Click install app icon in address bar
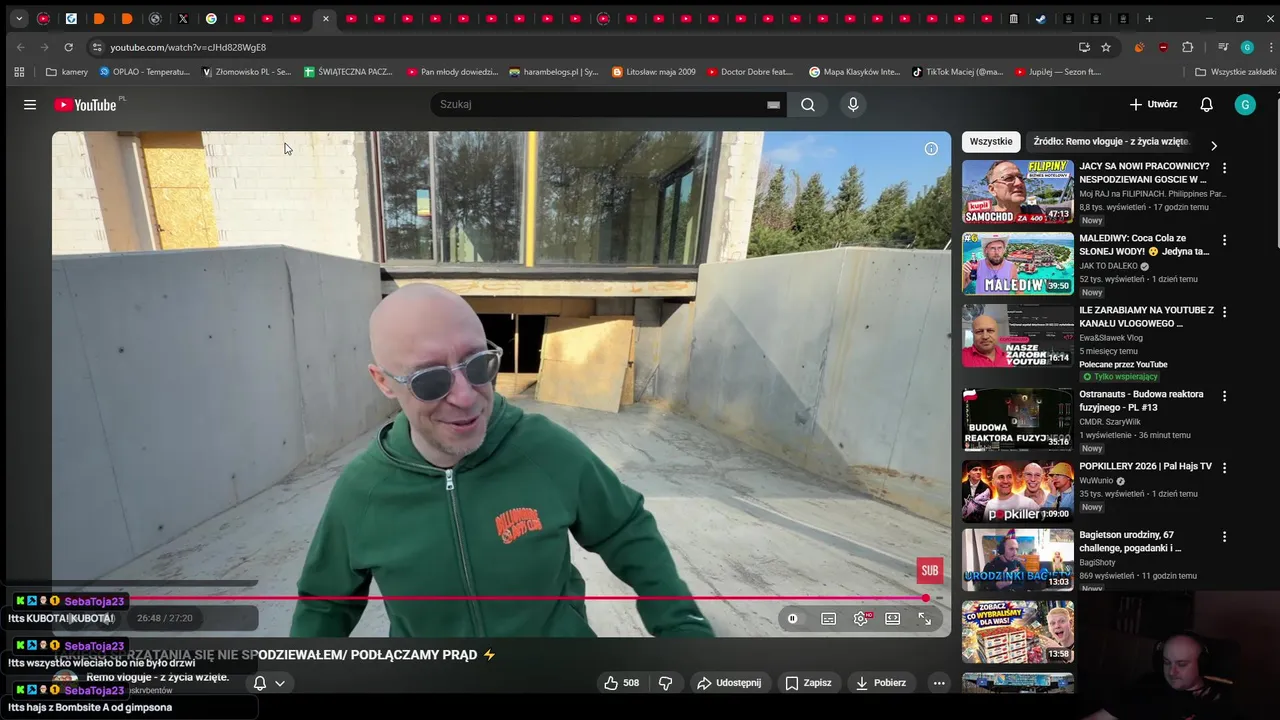This screenshot has width=1280, height=720. pos(1084,47)
